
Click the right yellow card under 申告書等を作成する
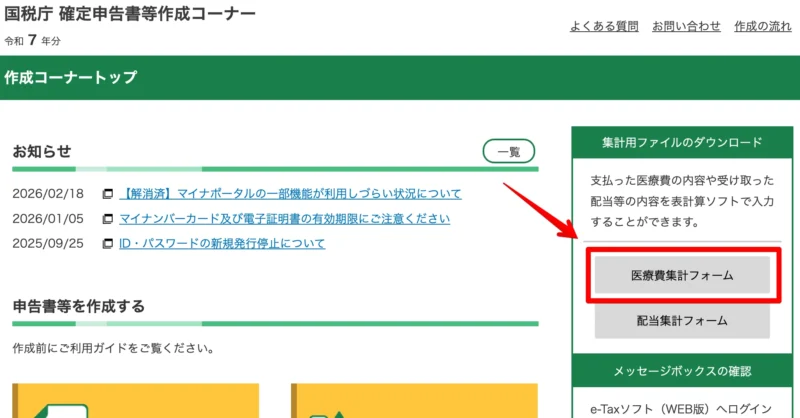point(414,401)
